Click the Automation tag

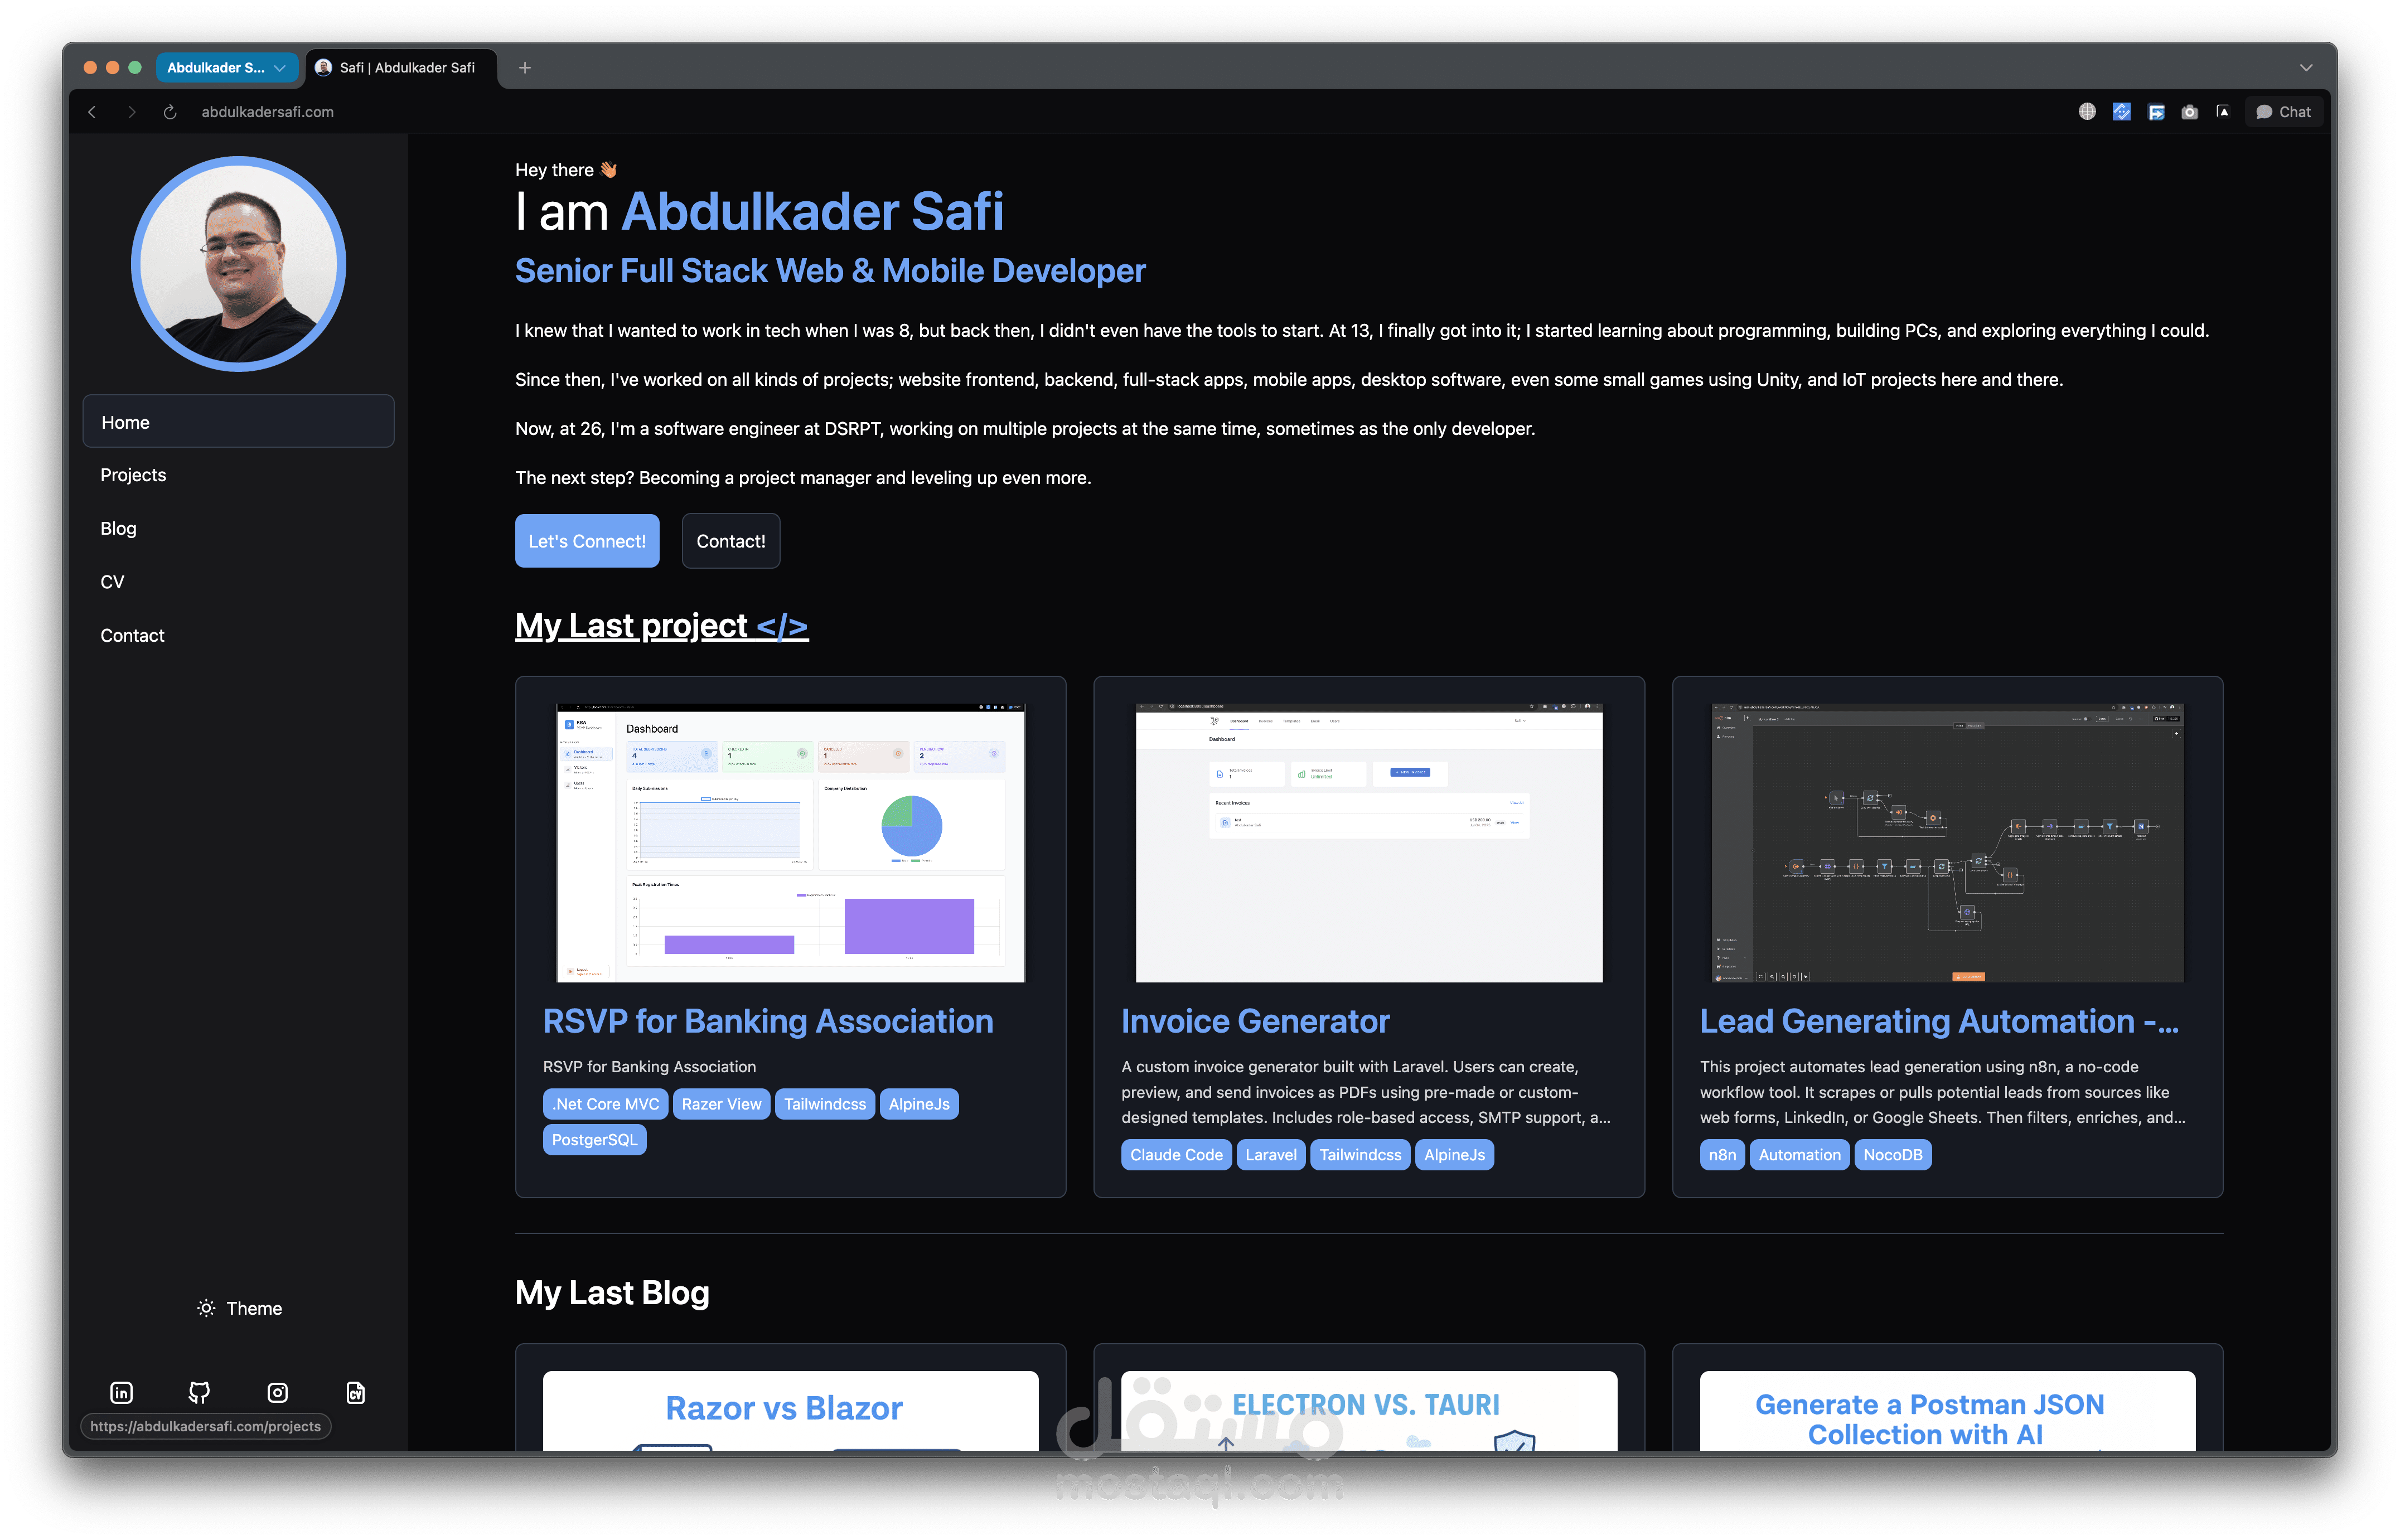click(x=1799, y=1155)
